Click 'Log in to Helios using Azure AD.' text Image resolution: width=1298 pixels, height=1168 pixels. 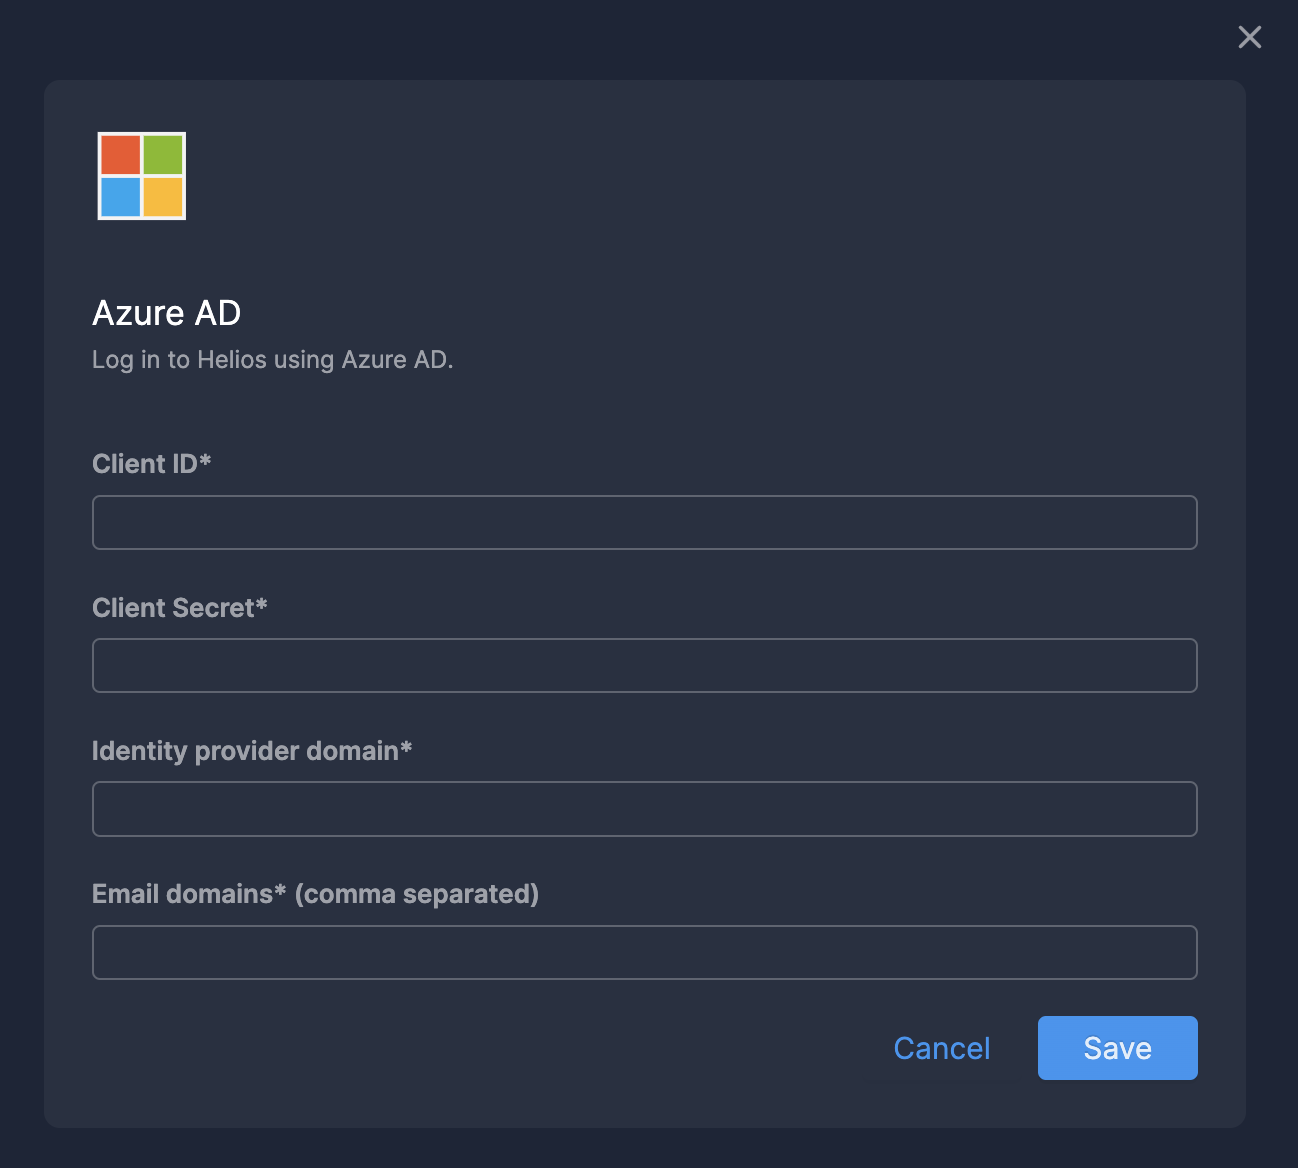(x=273, y=360)
